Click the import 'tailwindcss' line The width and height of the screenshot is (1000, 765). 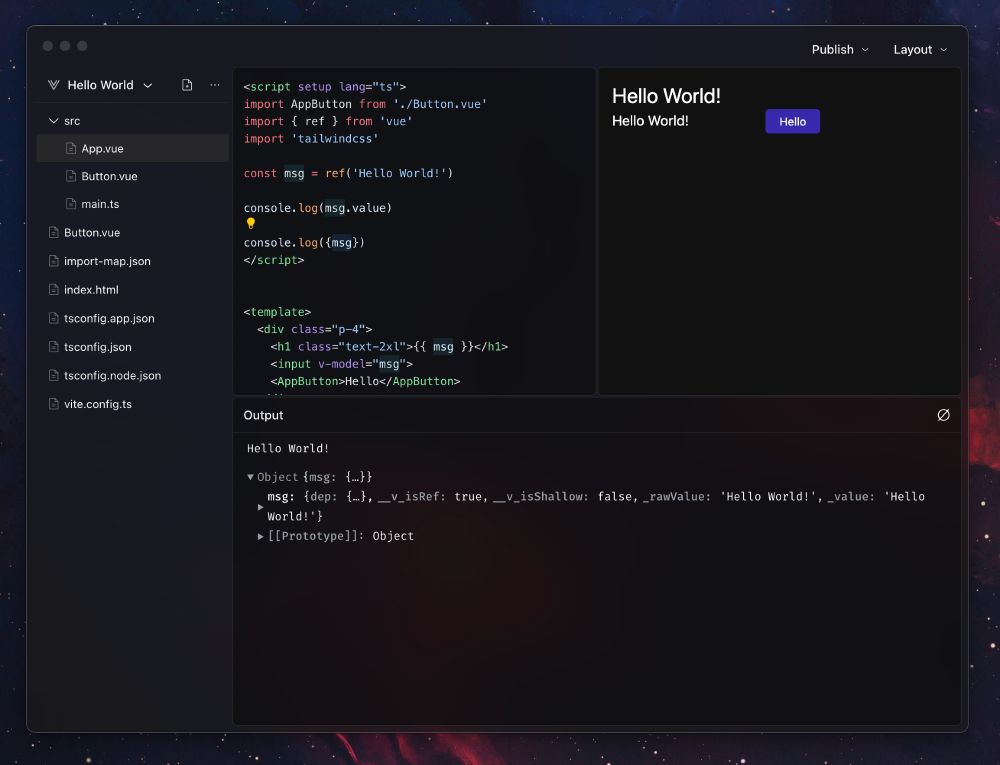tap(311, 138)
